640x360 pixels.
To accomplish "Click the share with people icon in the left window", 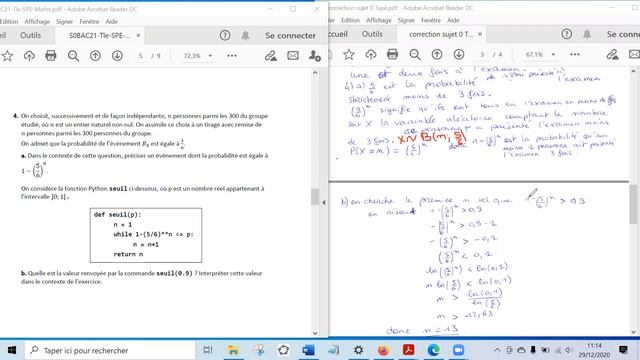I will point(315,56).
